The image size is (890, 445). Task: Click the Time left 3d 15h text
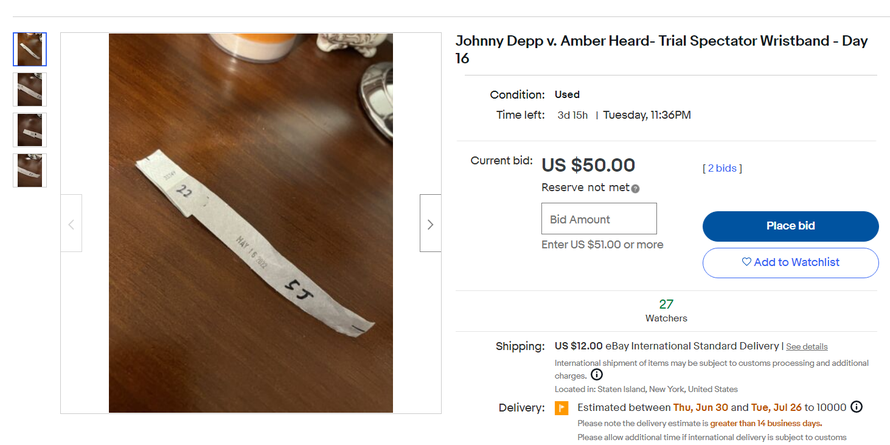click(572, 115)
